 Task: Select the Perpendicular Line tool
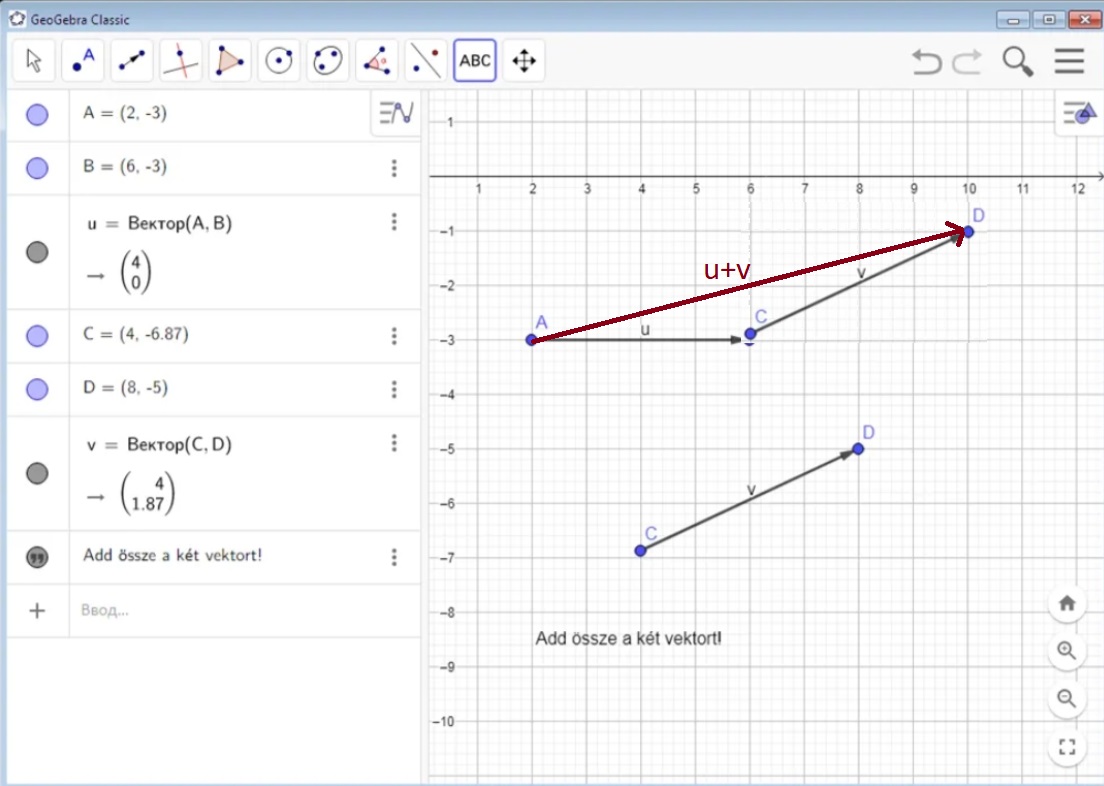181,61
